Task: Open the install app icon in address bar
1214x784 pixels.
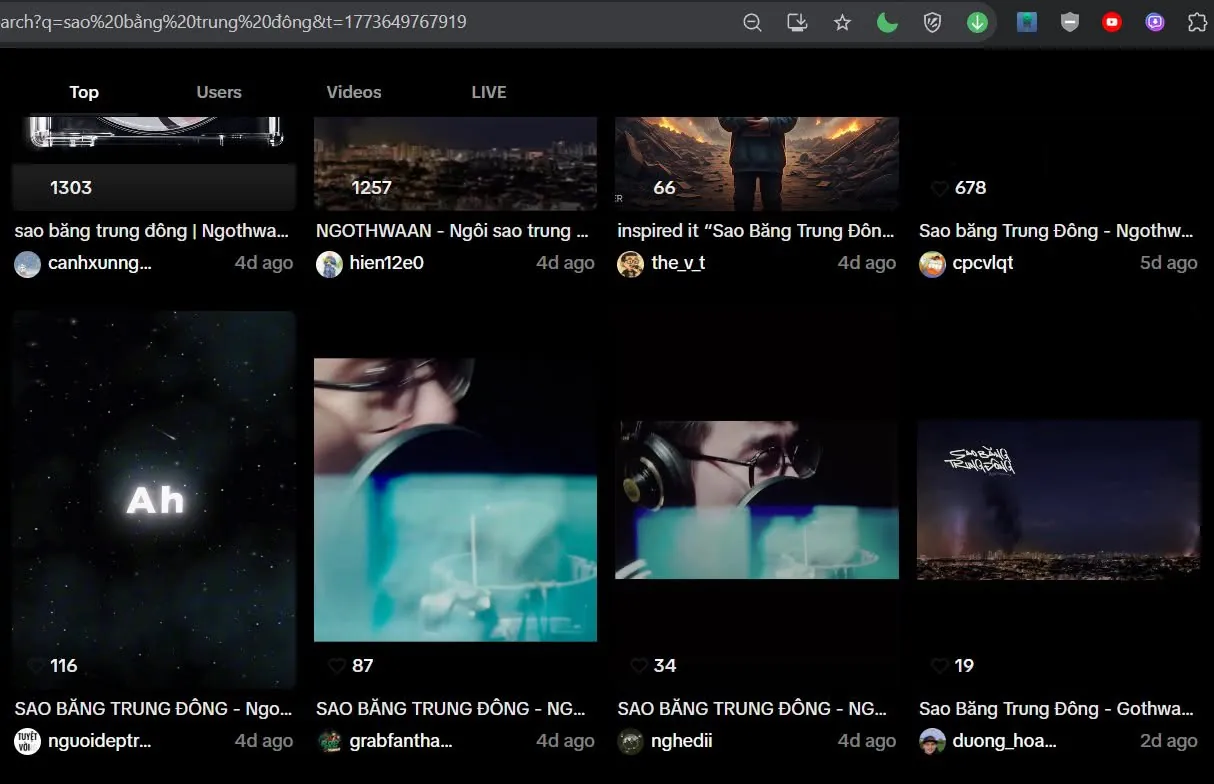Action: click(x=797, y=22)
